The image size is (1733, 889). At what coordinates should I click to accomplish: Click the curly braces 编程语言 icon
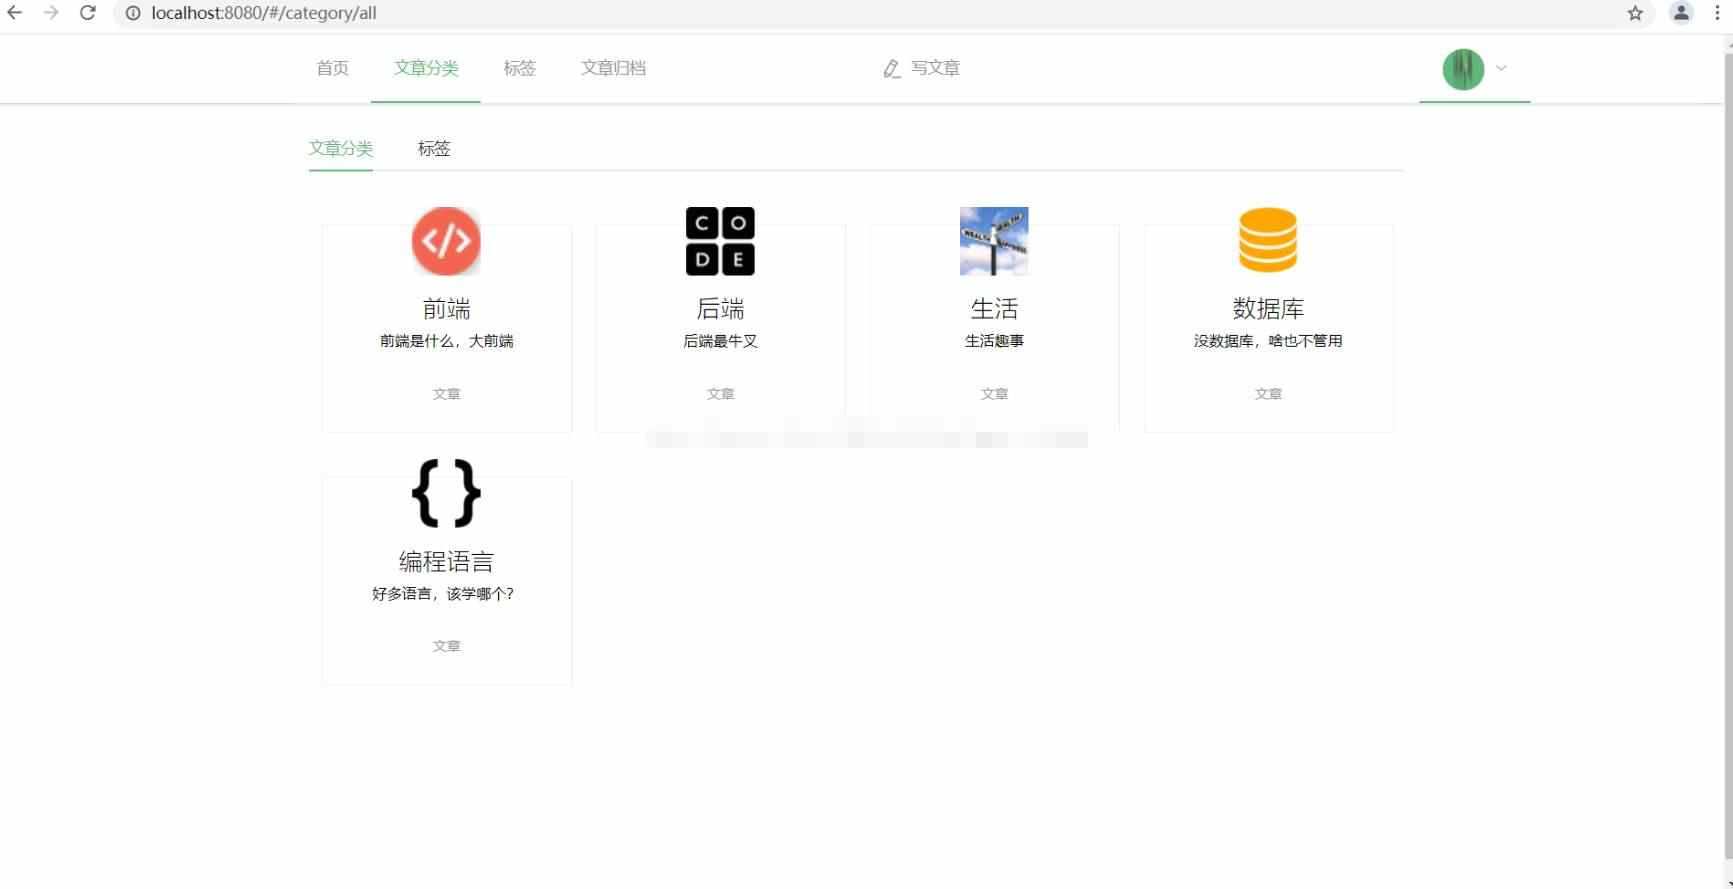tap(446, 493)
